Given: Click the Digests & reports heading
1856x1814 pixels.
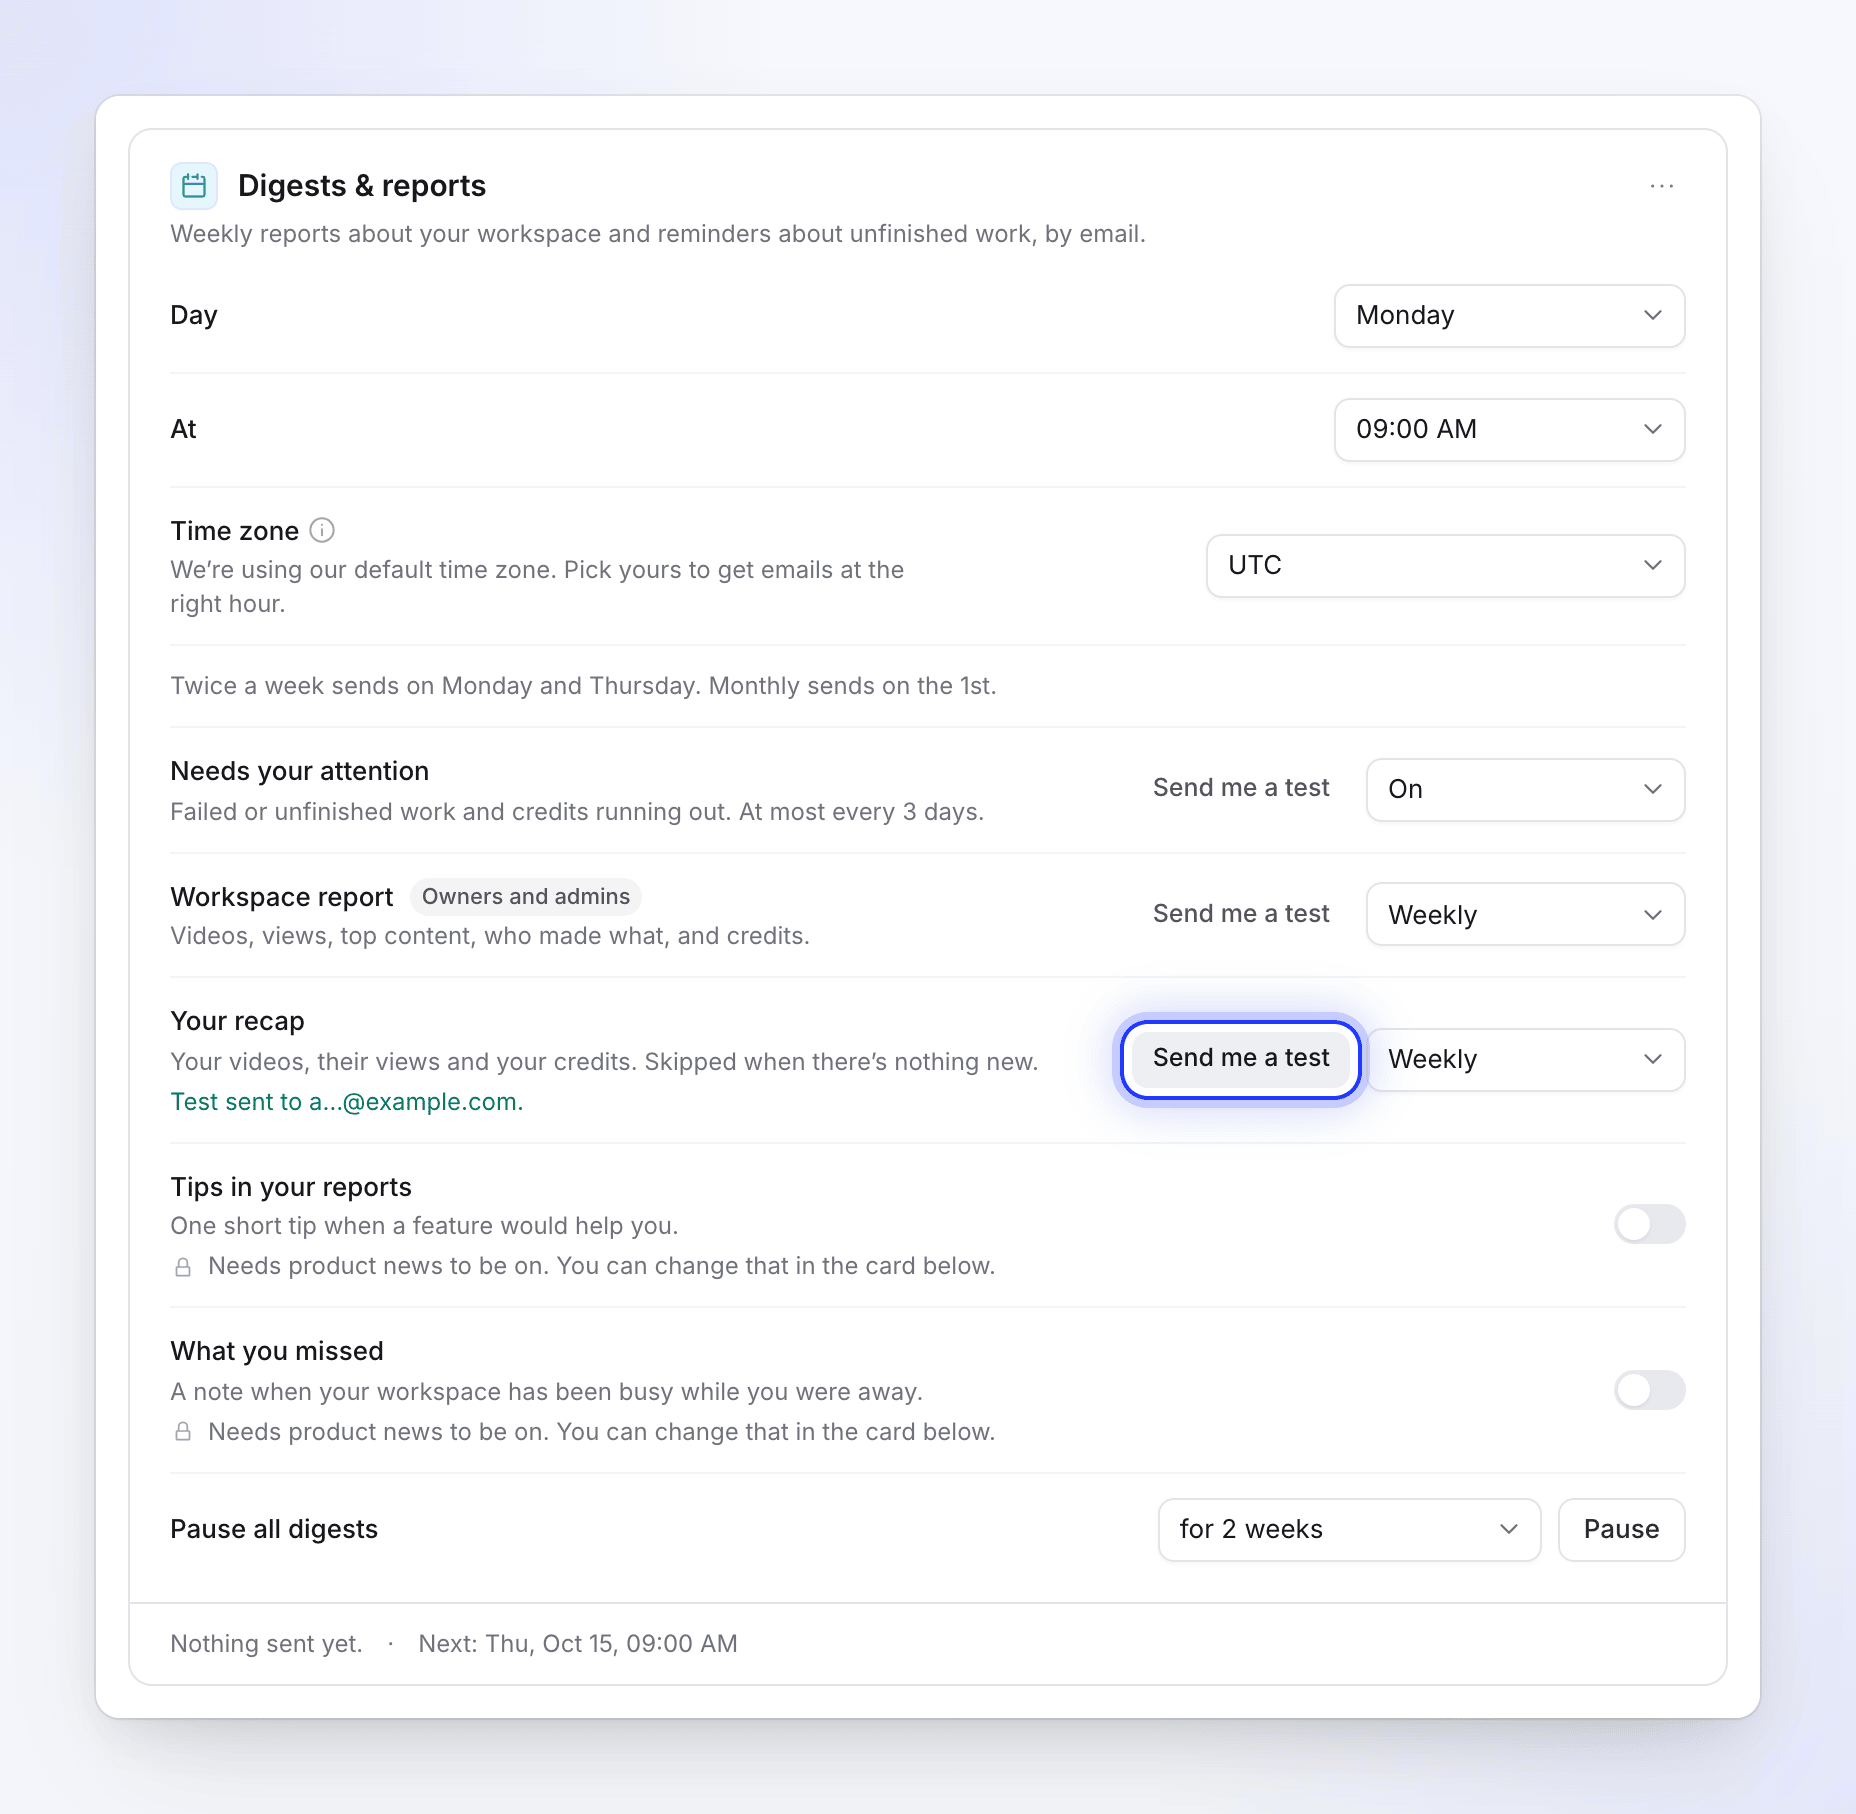Looking at the screenshot, I should [362, 186].
